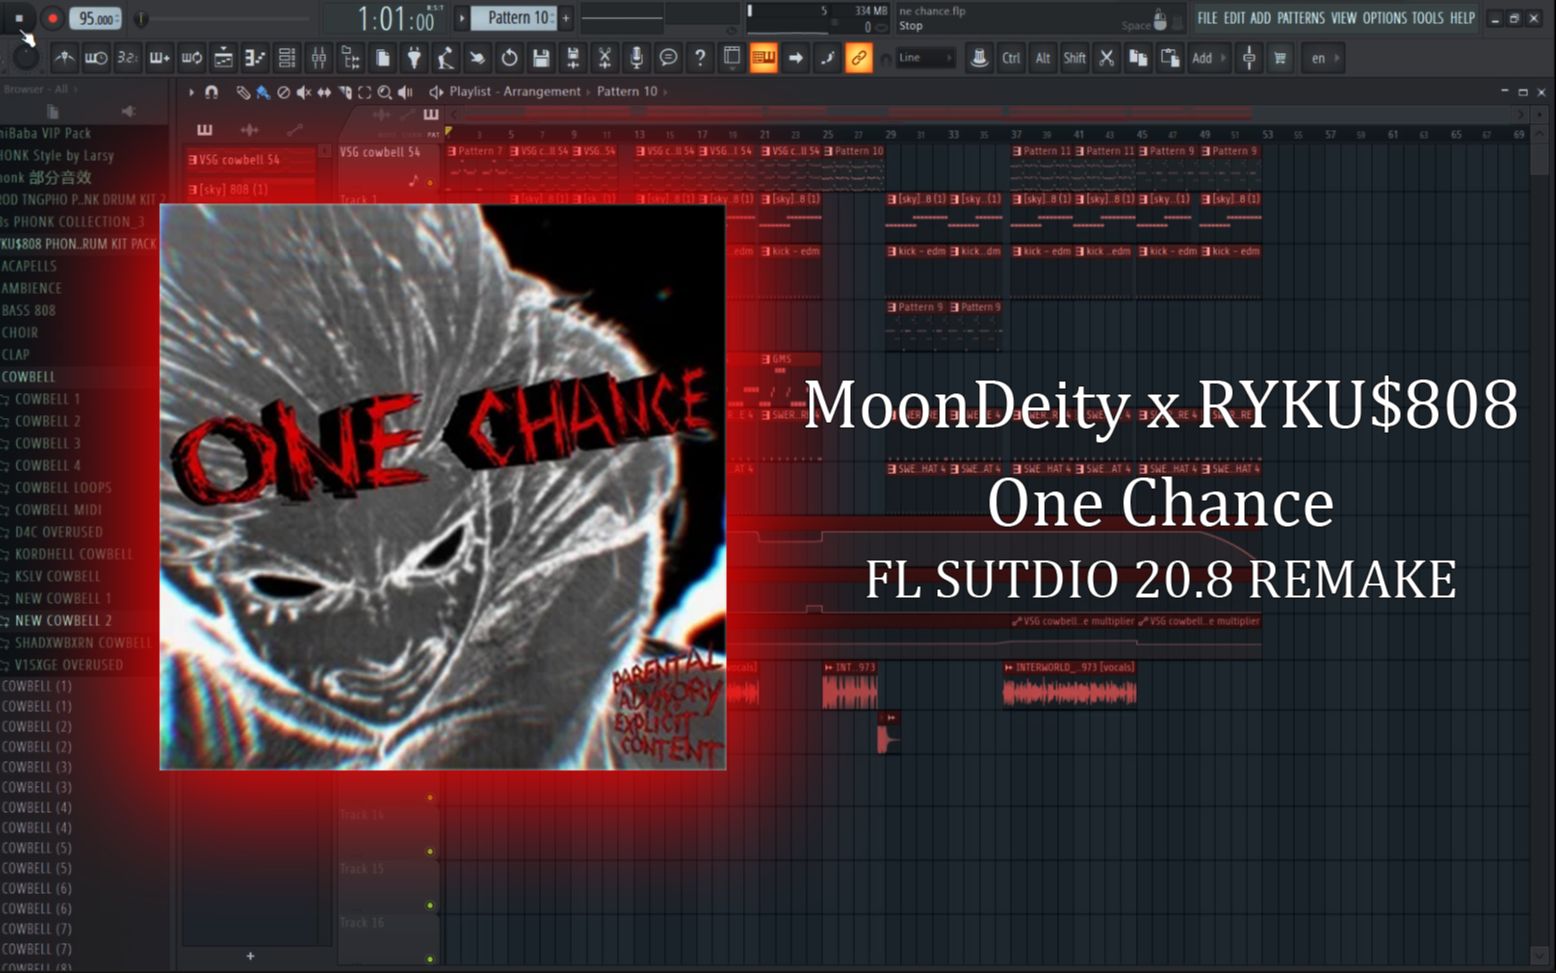The width and height of the screenshot is (1556, 973).
Task: Toggle the playlist magnet snap icon
Action: pos(211,91)
